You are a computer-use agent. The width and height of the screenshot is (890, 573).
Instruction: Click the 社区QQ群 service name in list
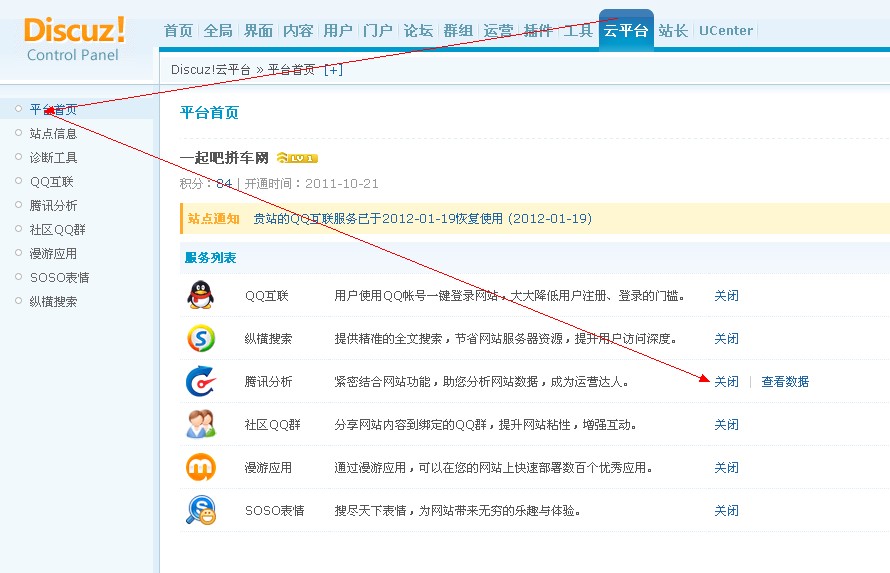pyautogui.click(x=272, y=425)
